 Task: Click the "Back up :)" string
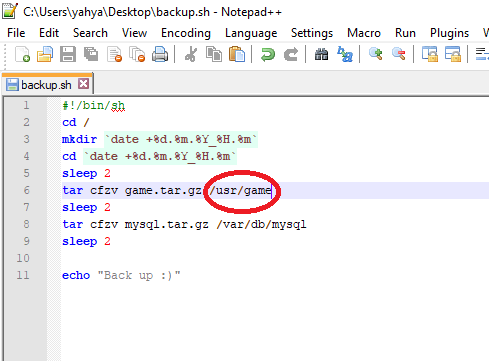(x=139, y=276)
